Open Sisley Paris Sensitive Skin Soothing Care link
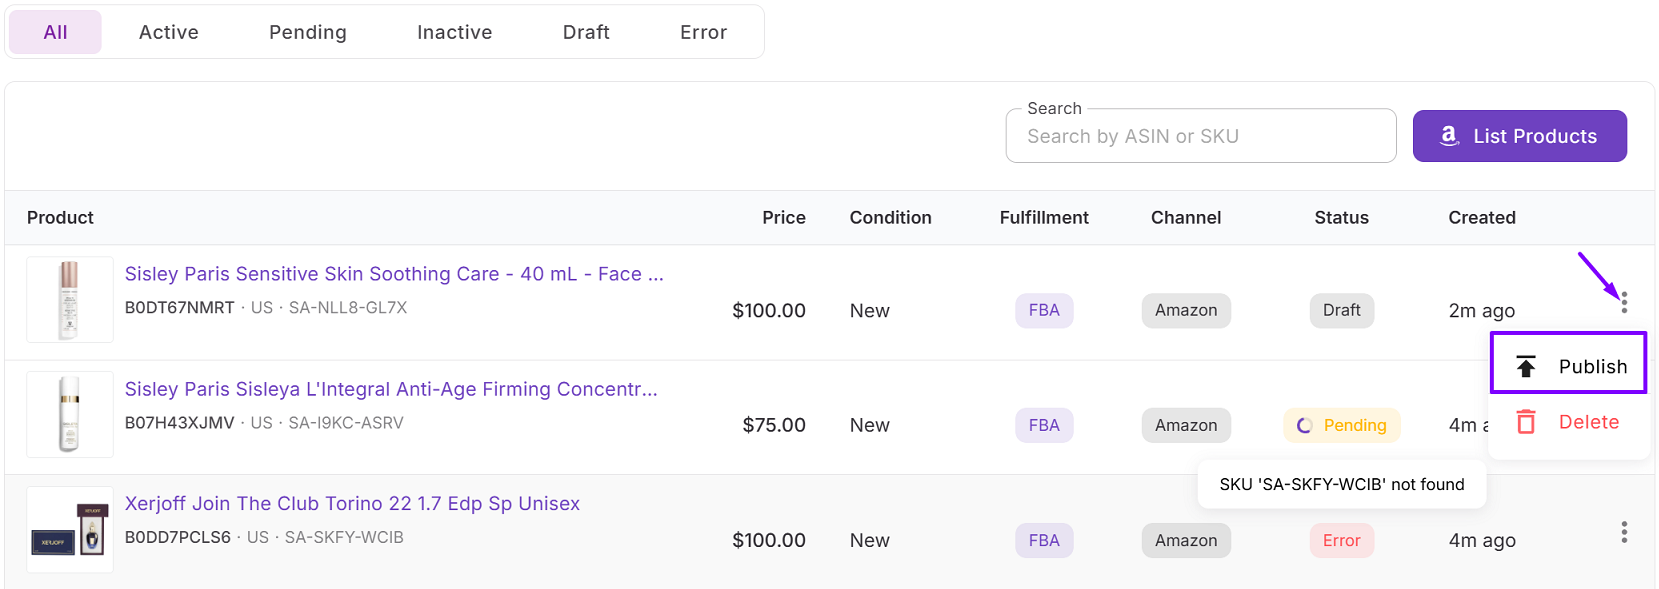The height and width of the screenshot is (589, 1659). coord(393,274)
